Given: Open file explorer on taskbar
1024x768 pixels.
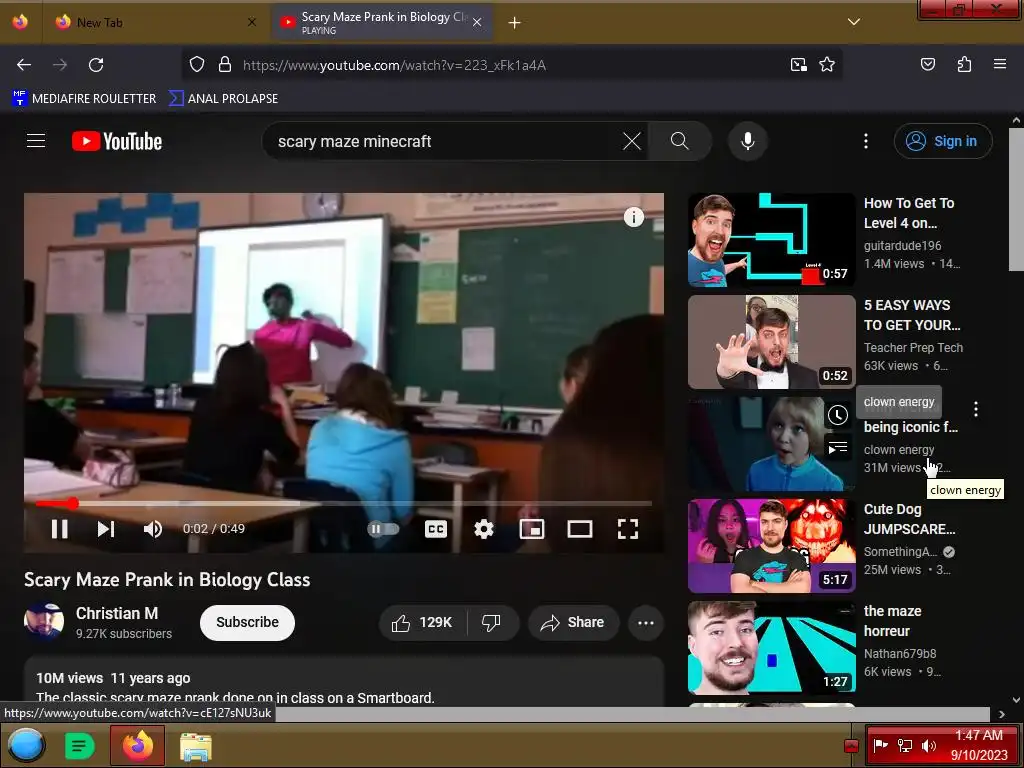Looking at the screenshot, I should (x=195, y=746).
